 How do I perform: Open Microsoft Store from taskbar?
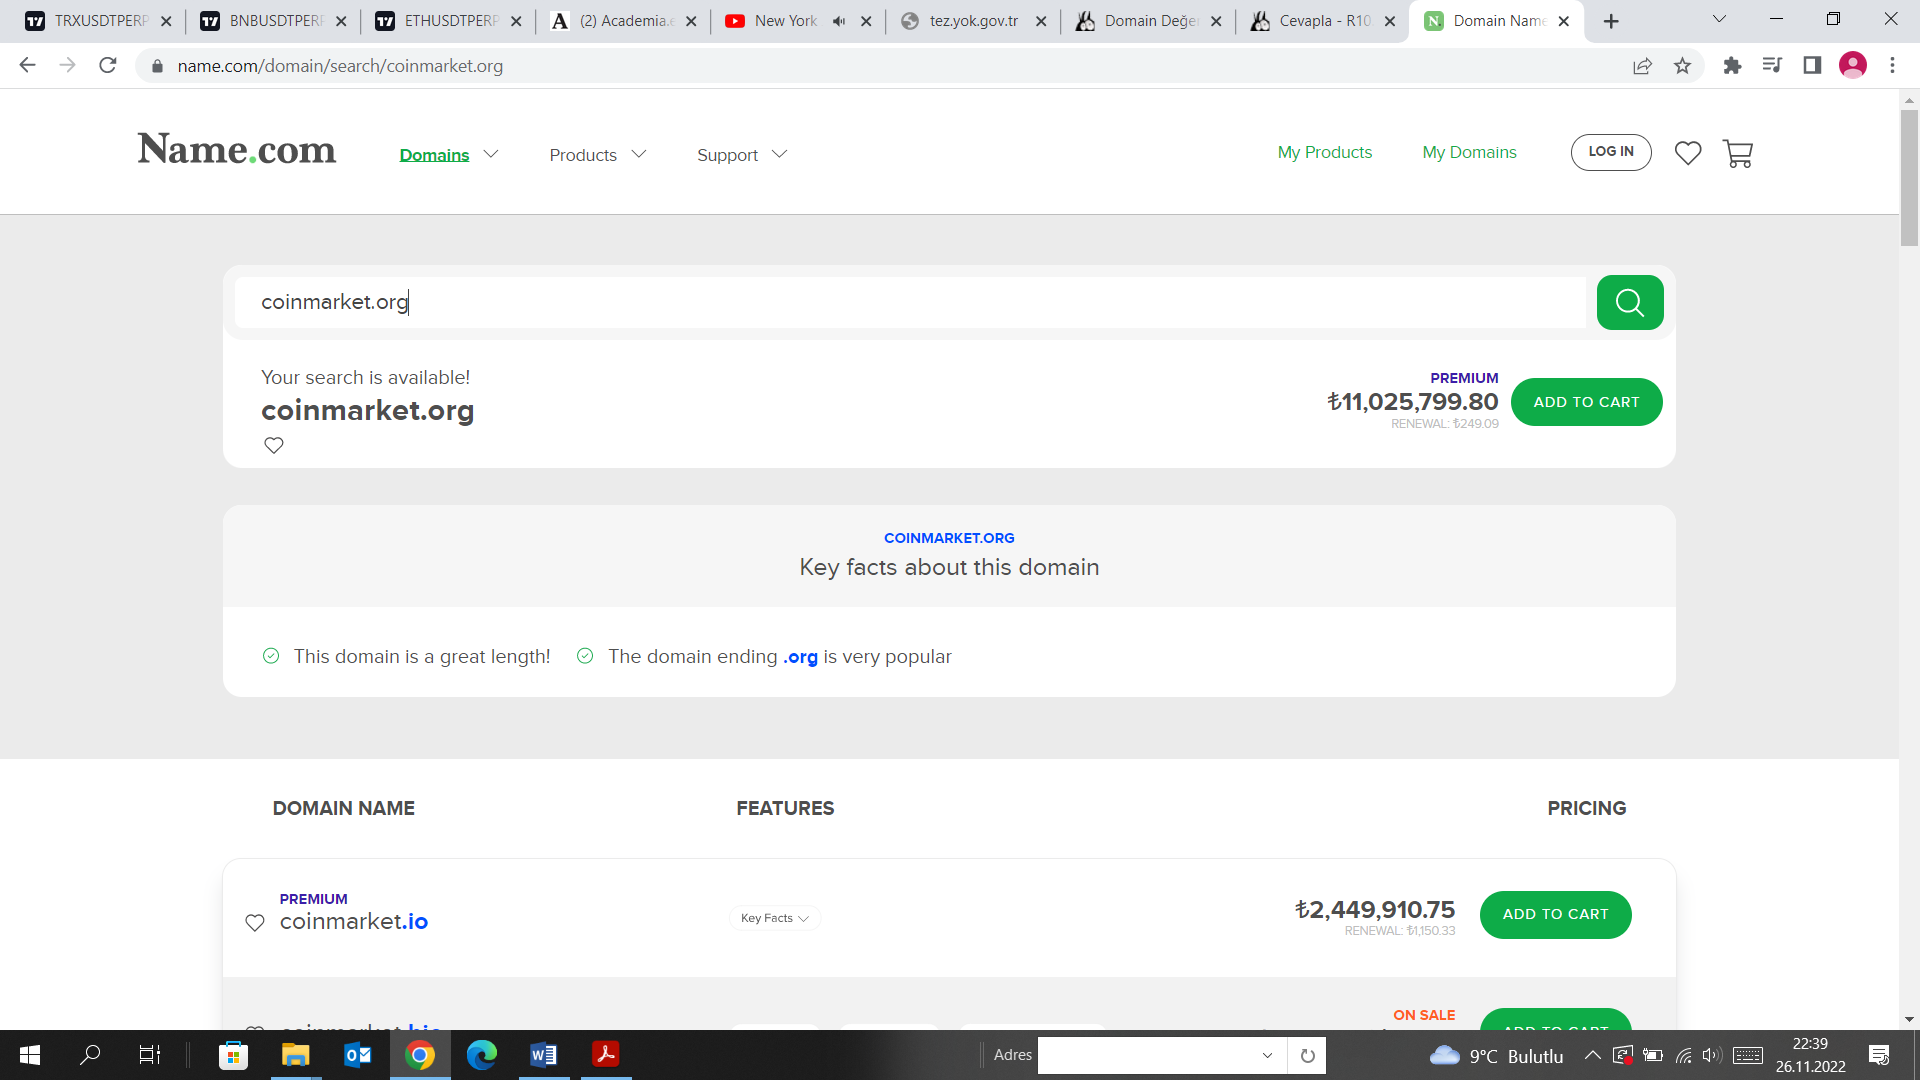point(233,1055)
